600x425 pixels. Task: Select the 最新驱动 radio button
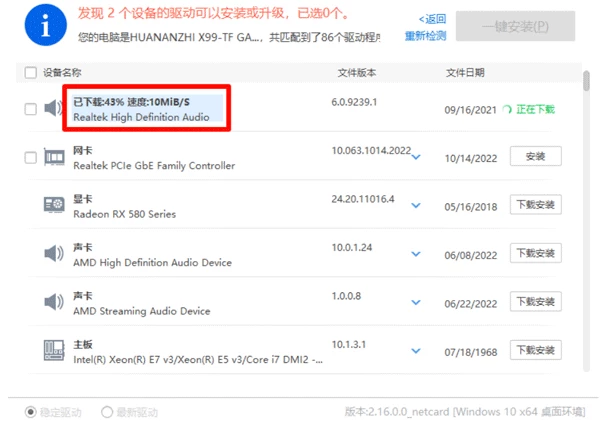click(107, 412)
